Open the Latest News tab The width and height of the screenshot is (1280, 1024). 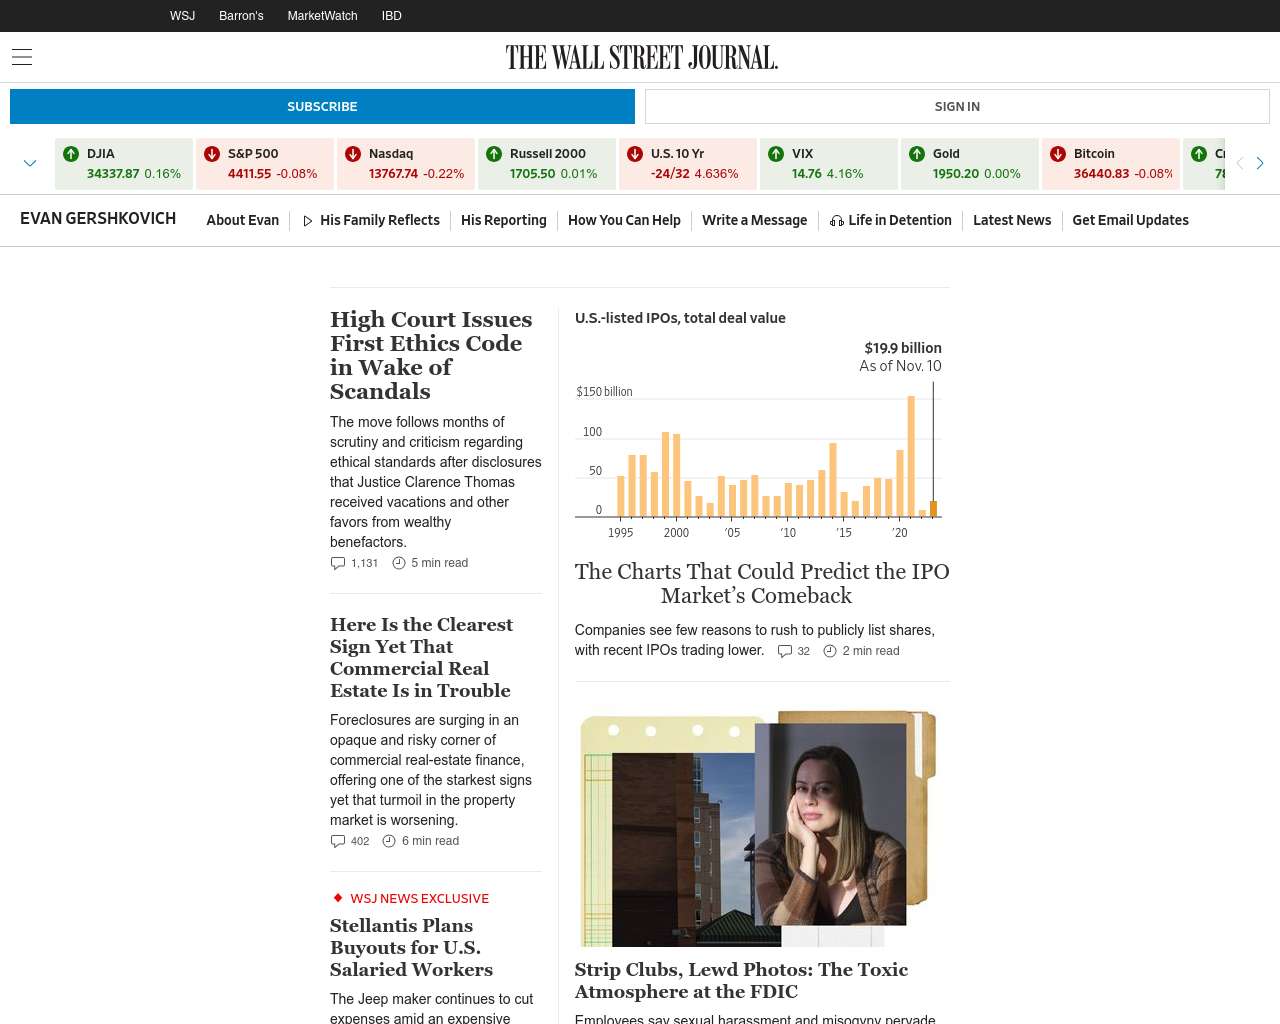point(1012,220)
